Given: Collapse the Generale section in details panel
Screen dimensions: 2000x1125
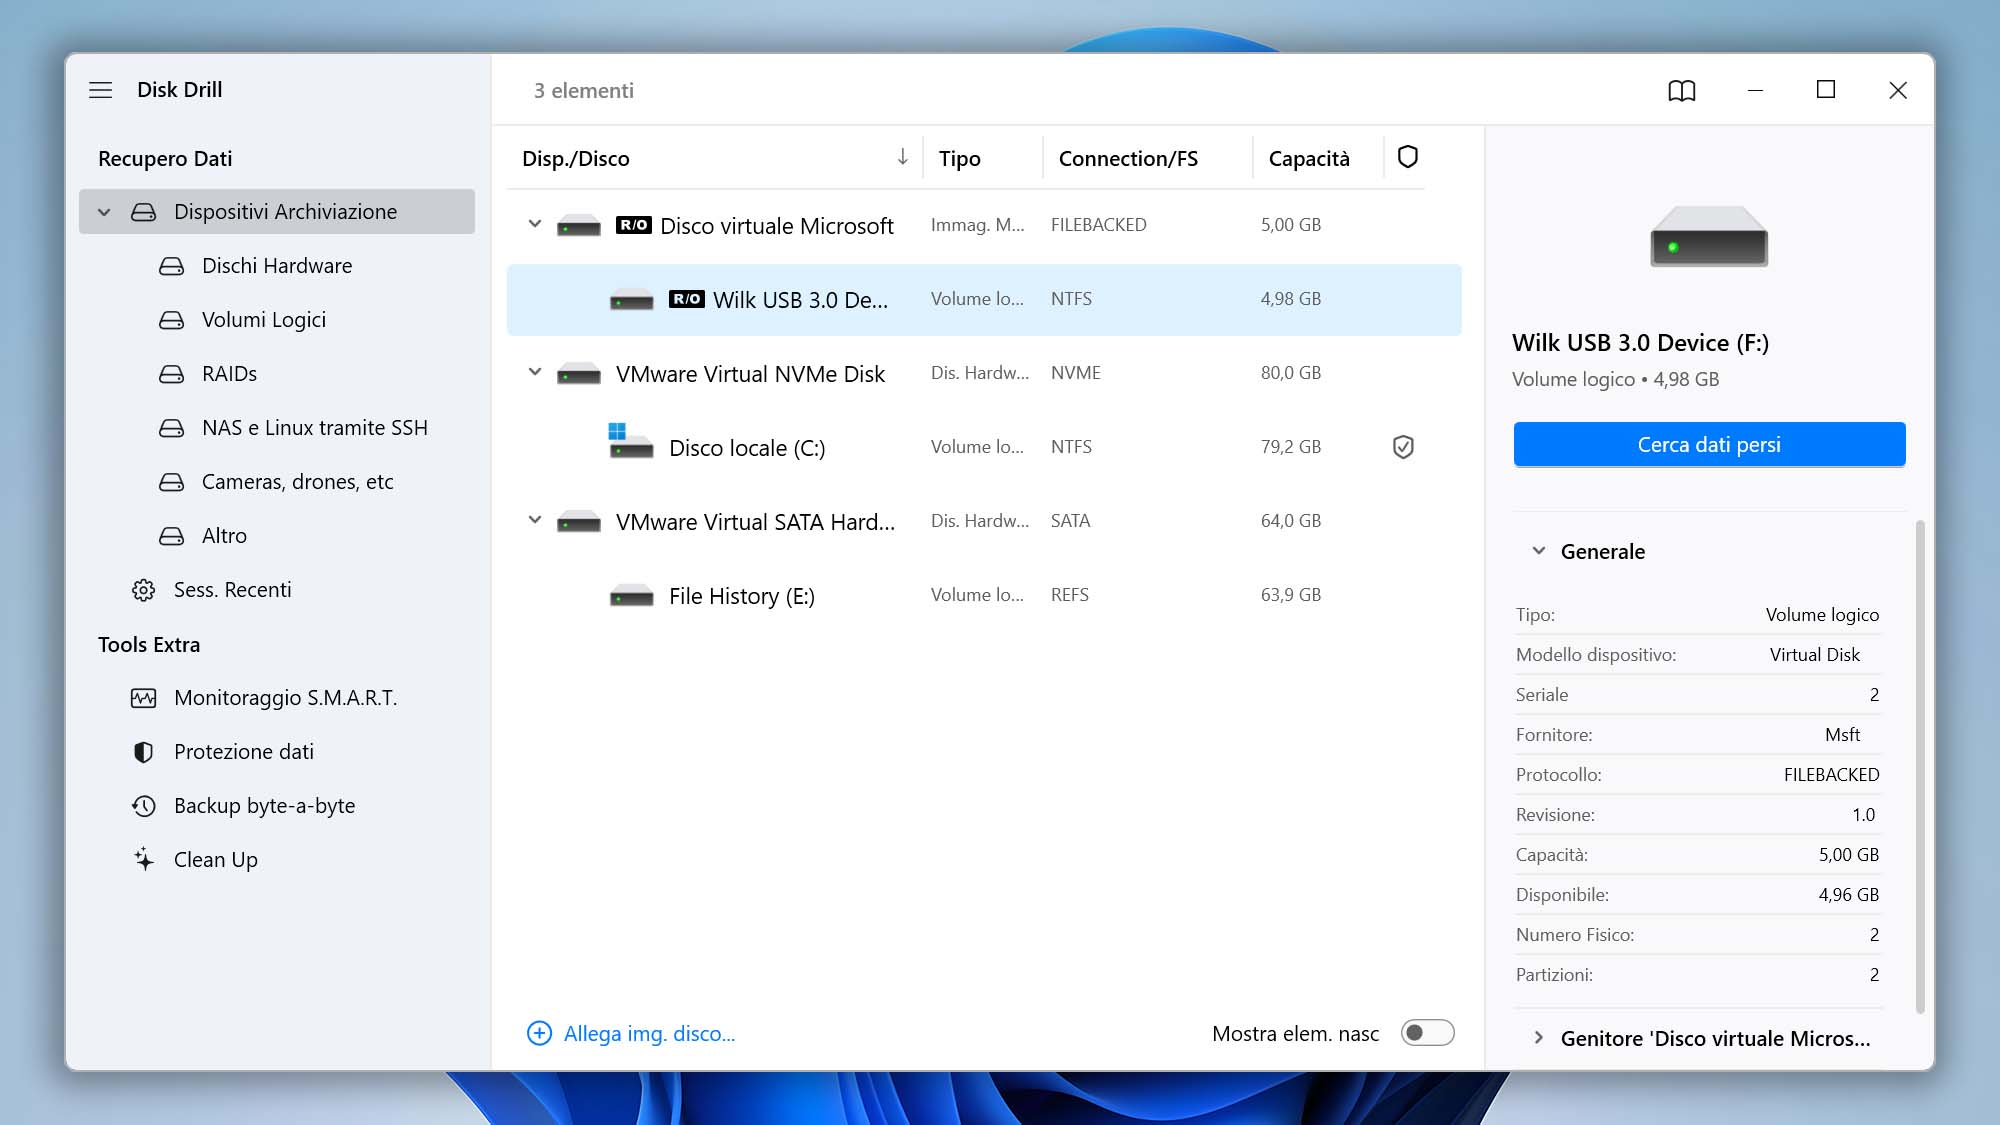Looking at the screenshot, I should (x=1538, y=549).
